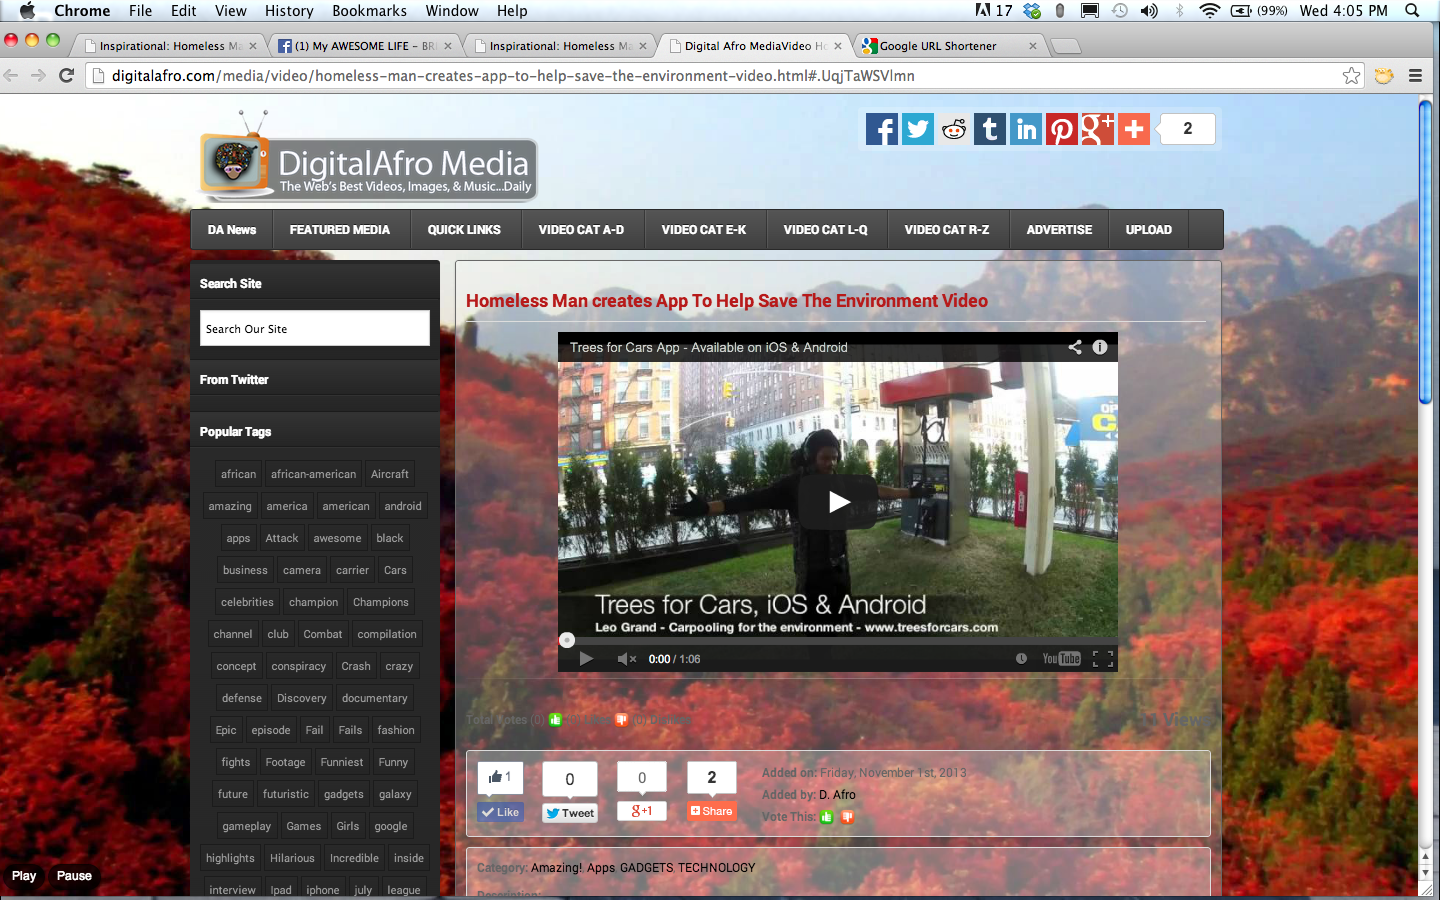Unmute the video volume icon
The width and height of the screenshot is (1440, 900).
(626, 658)
